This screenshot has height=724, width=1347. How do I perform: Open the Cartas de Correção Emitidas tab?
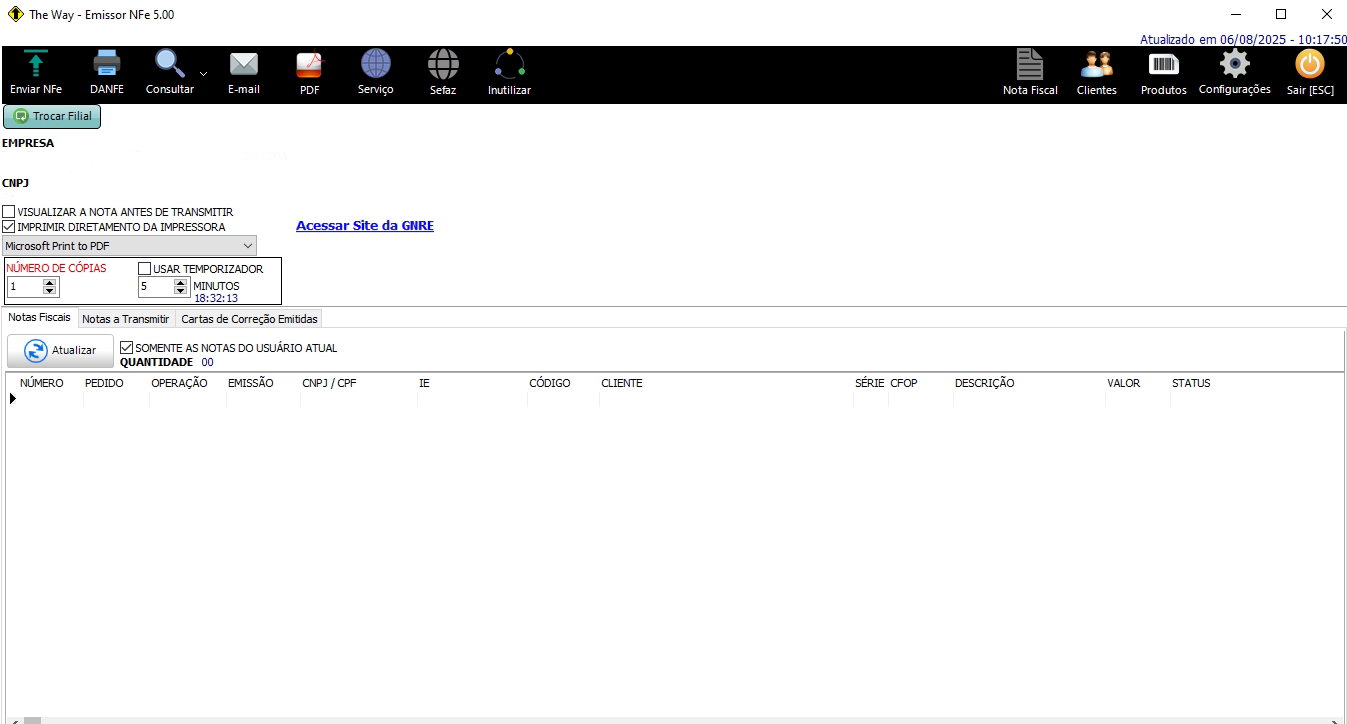click(x=249, y=319)
